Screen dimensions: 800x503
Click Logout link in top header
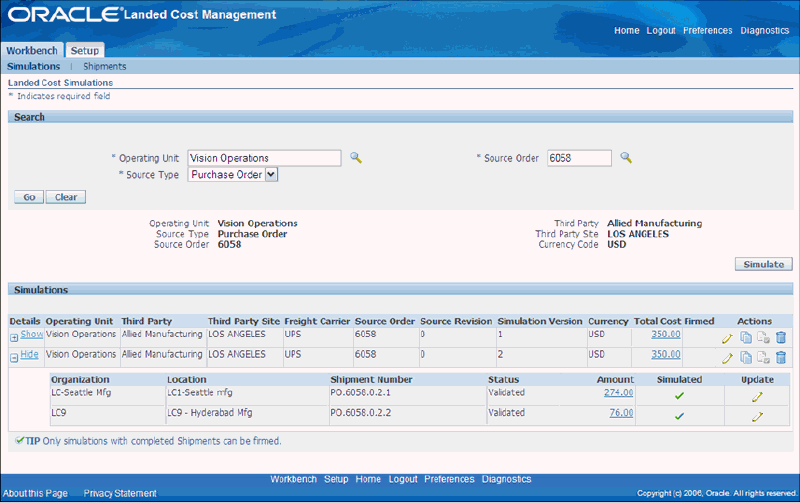pos(661,31)
